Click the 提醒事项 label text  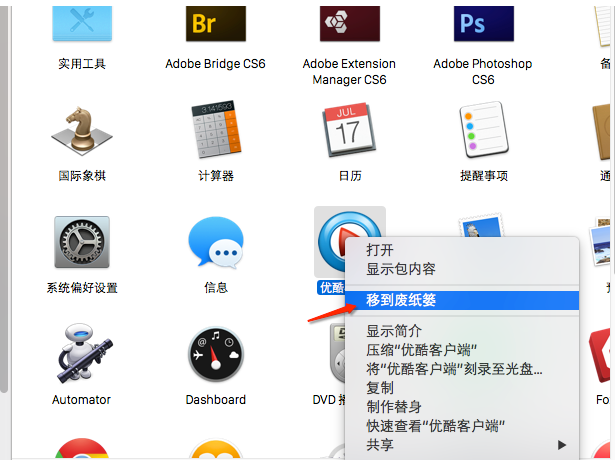484,176
